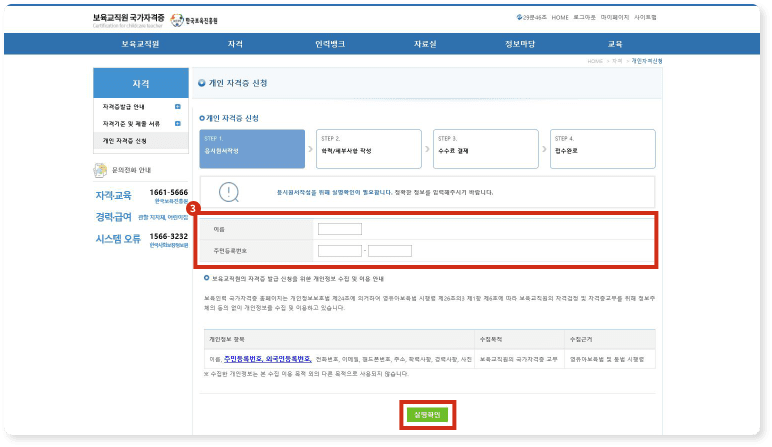The width and height of the screenshot is (772, 447).
Task: Click the HOME link in top utility bar
Action: [560, 17]
